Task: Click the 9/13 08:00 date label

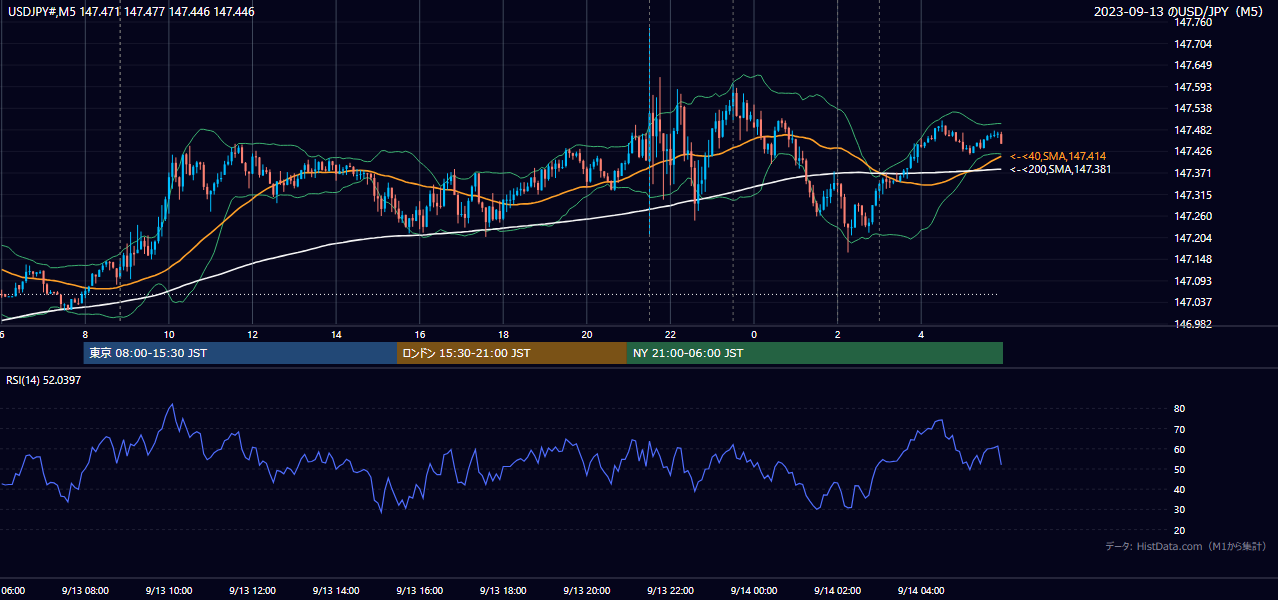Action: click(85, 591)
